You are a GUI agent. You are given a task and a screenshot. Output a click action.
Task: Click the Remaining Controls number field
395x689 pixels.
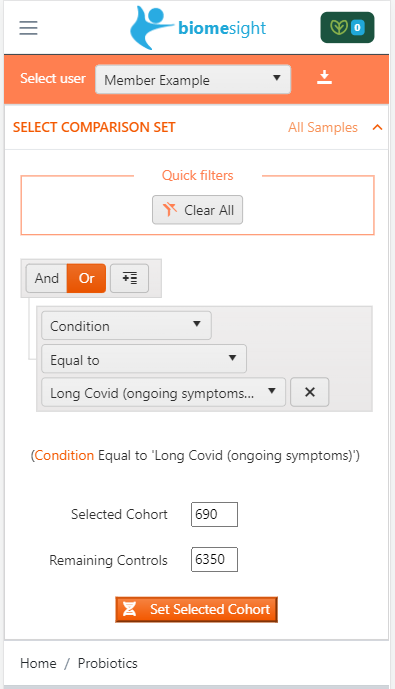coord(214,559)
